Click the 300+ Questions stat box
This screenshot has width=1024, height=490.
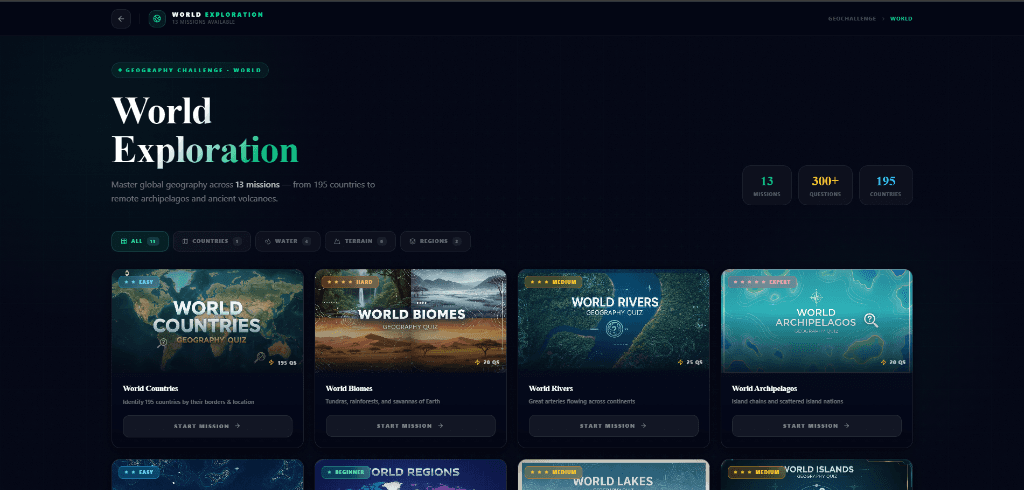point(825,185)
